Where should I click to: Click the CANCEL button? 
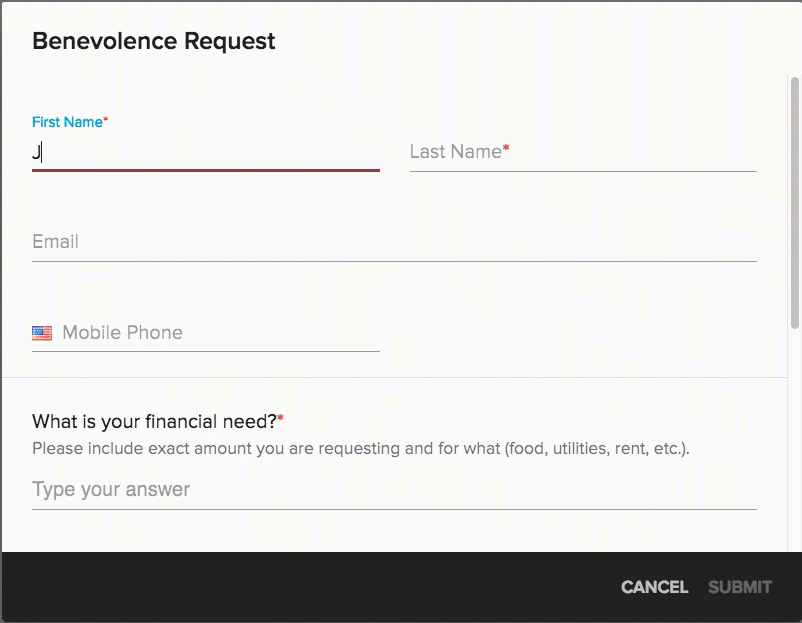[653, 587]
